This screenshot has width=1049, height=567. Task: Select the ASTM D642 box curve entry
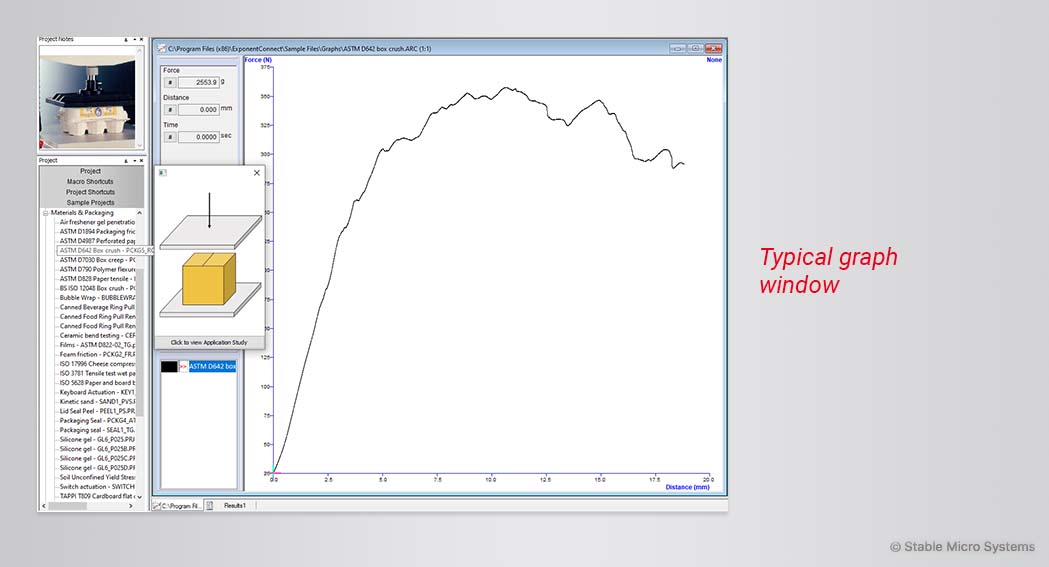click(x=212, y=366)
